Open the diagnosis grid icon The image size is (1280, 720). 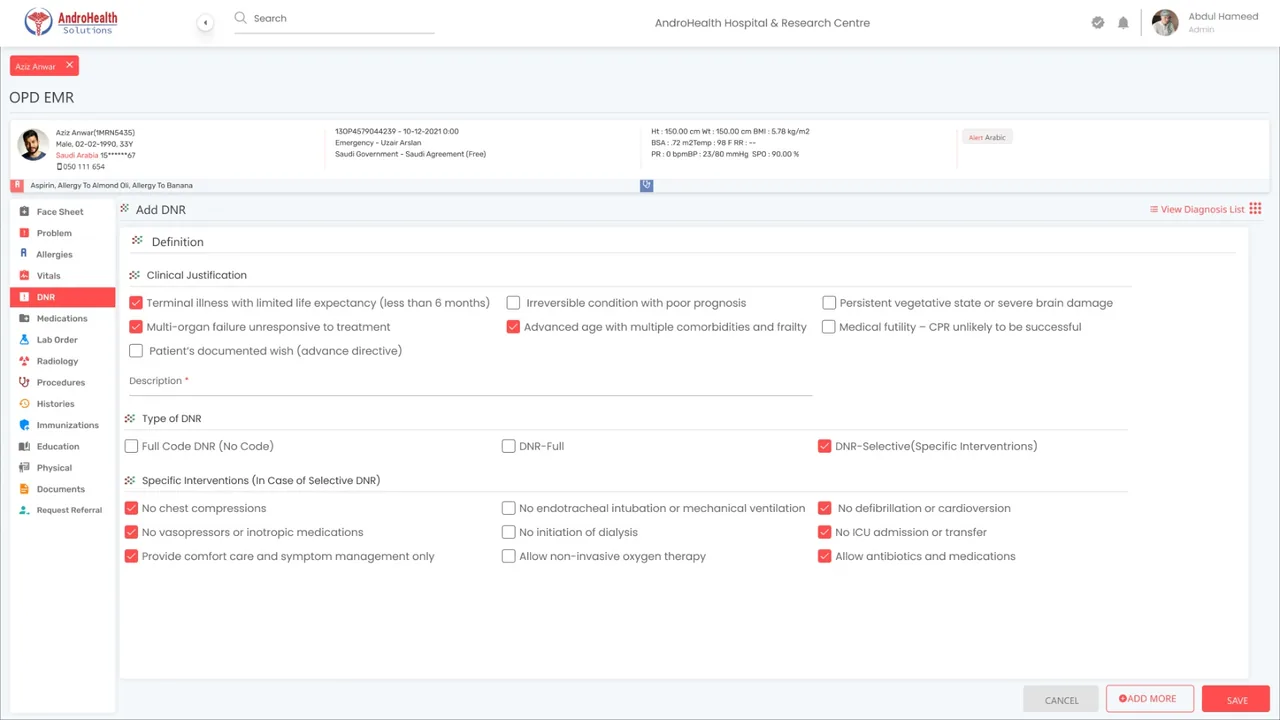[x=1255, y=209]
